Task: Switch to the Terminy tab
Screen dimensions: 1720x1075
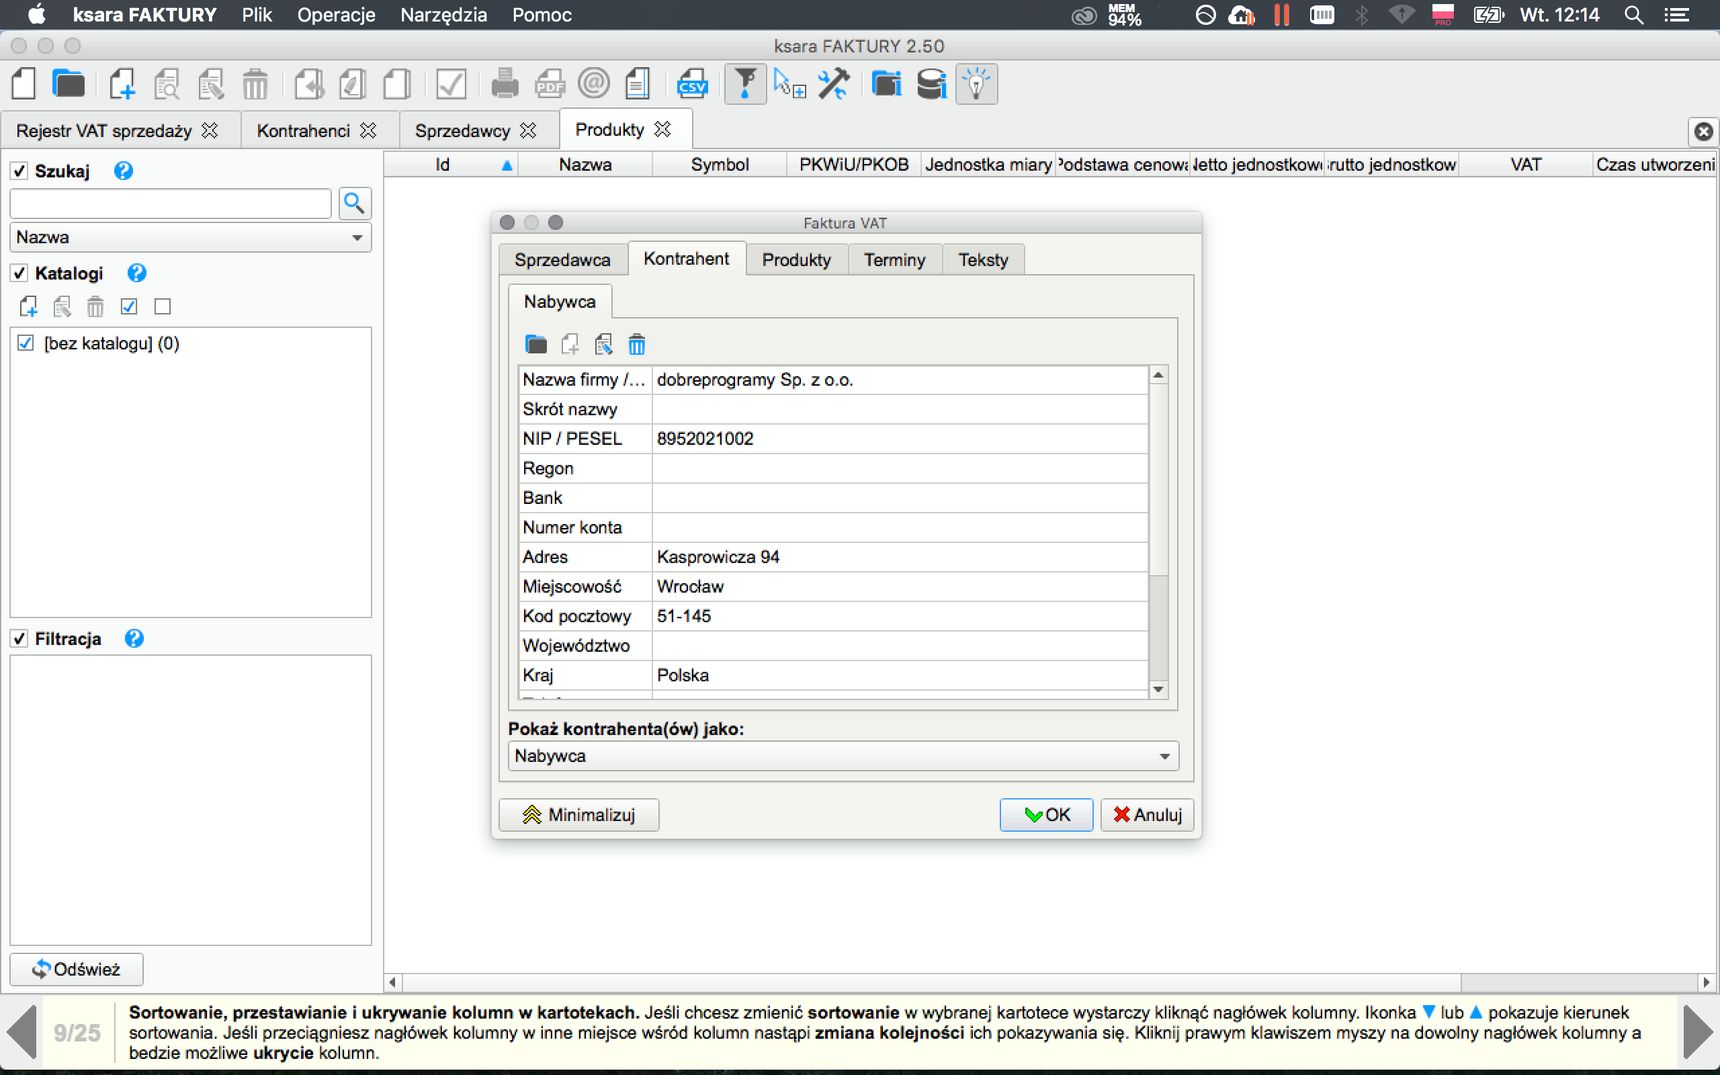Action: 895,260
